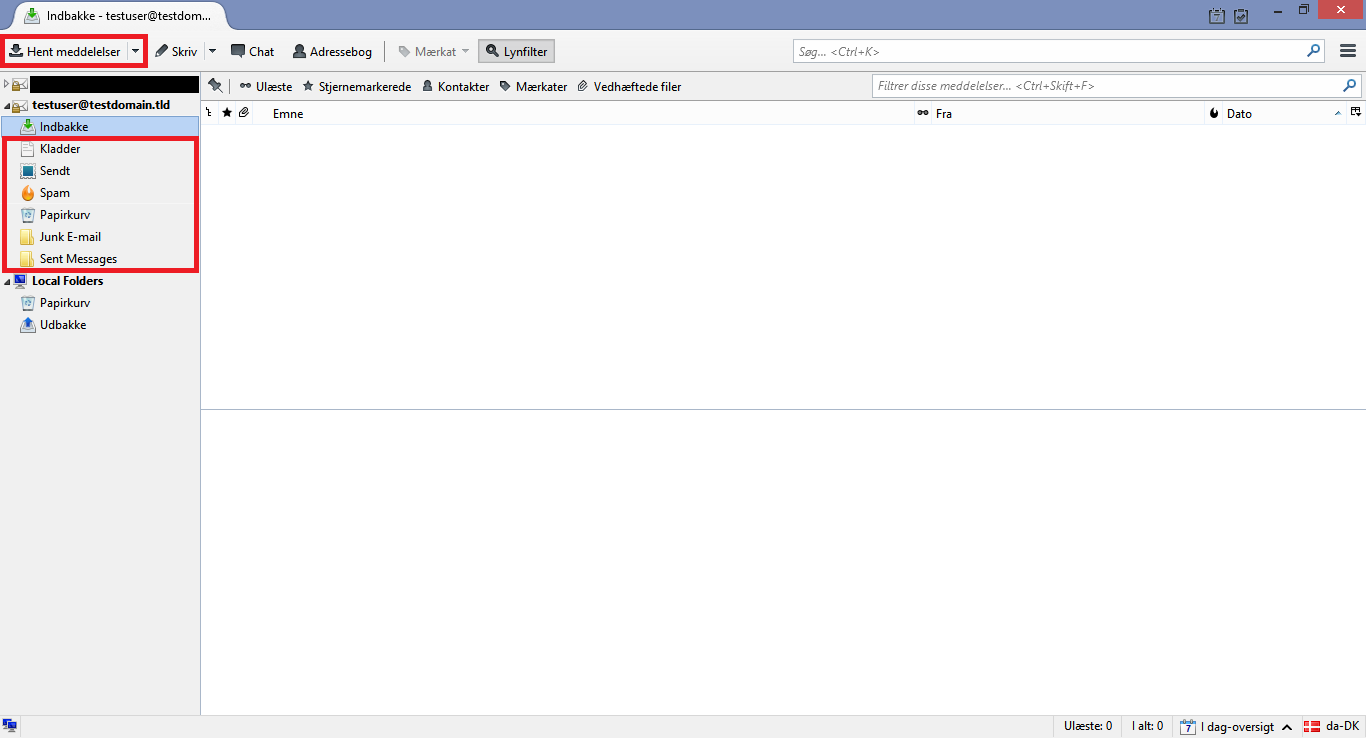
Task: Click the I alt: 0 status text
Action: [x=1146, y=726]
